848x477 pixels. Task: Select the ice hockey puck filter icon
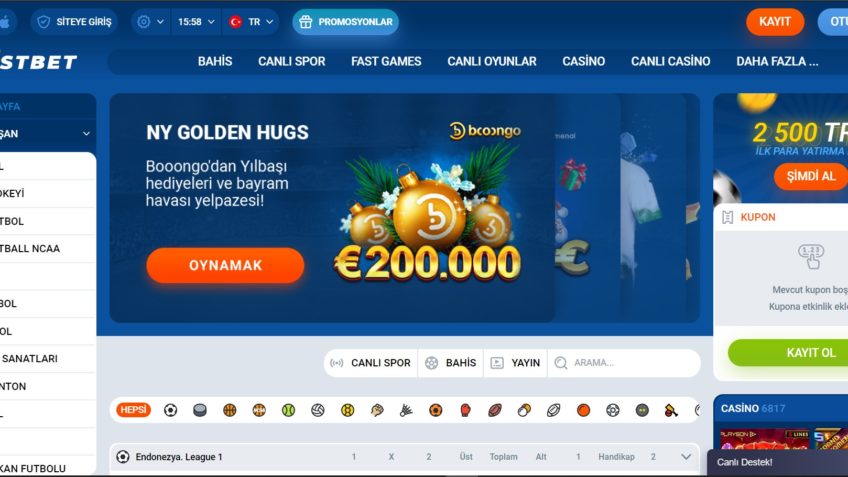(200, 410)
